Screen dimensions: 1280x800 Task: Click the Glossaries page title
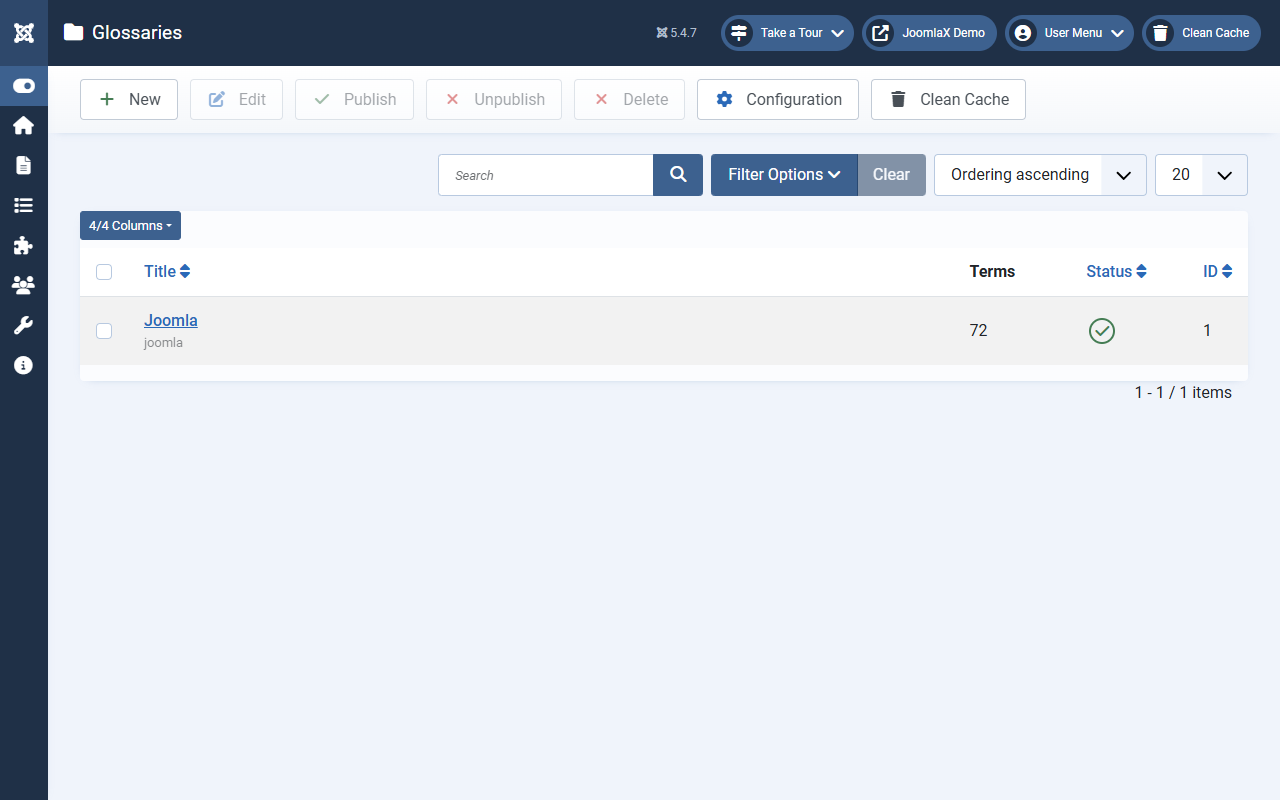coord(137,33)
